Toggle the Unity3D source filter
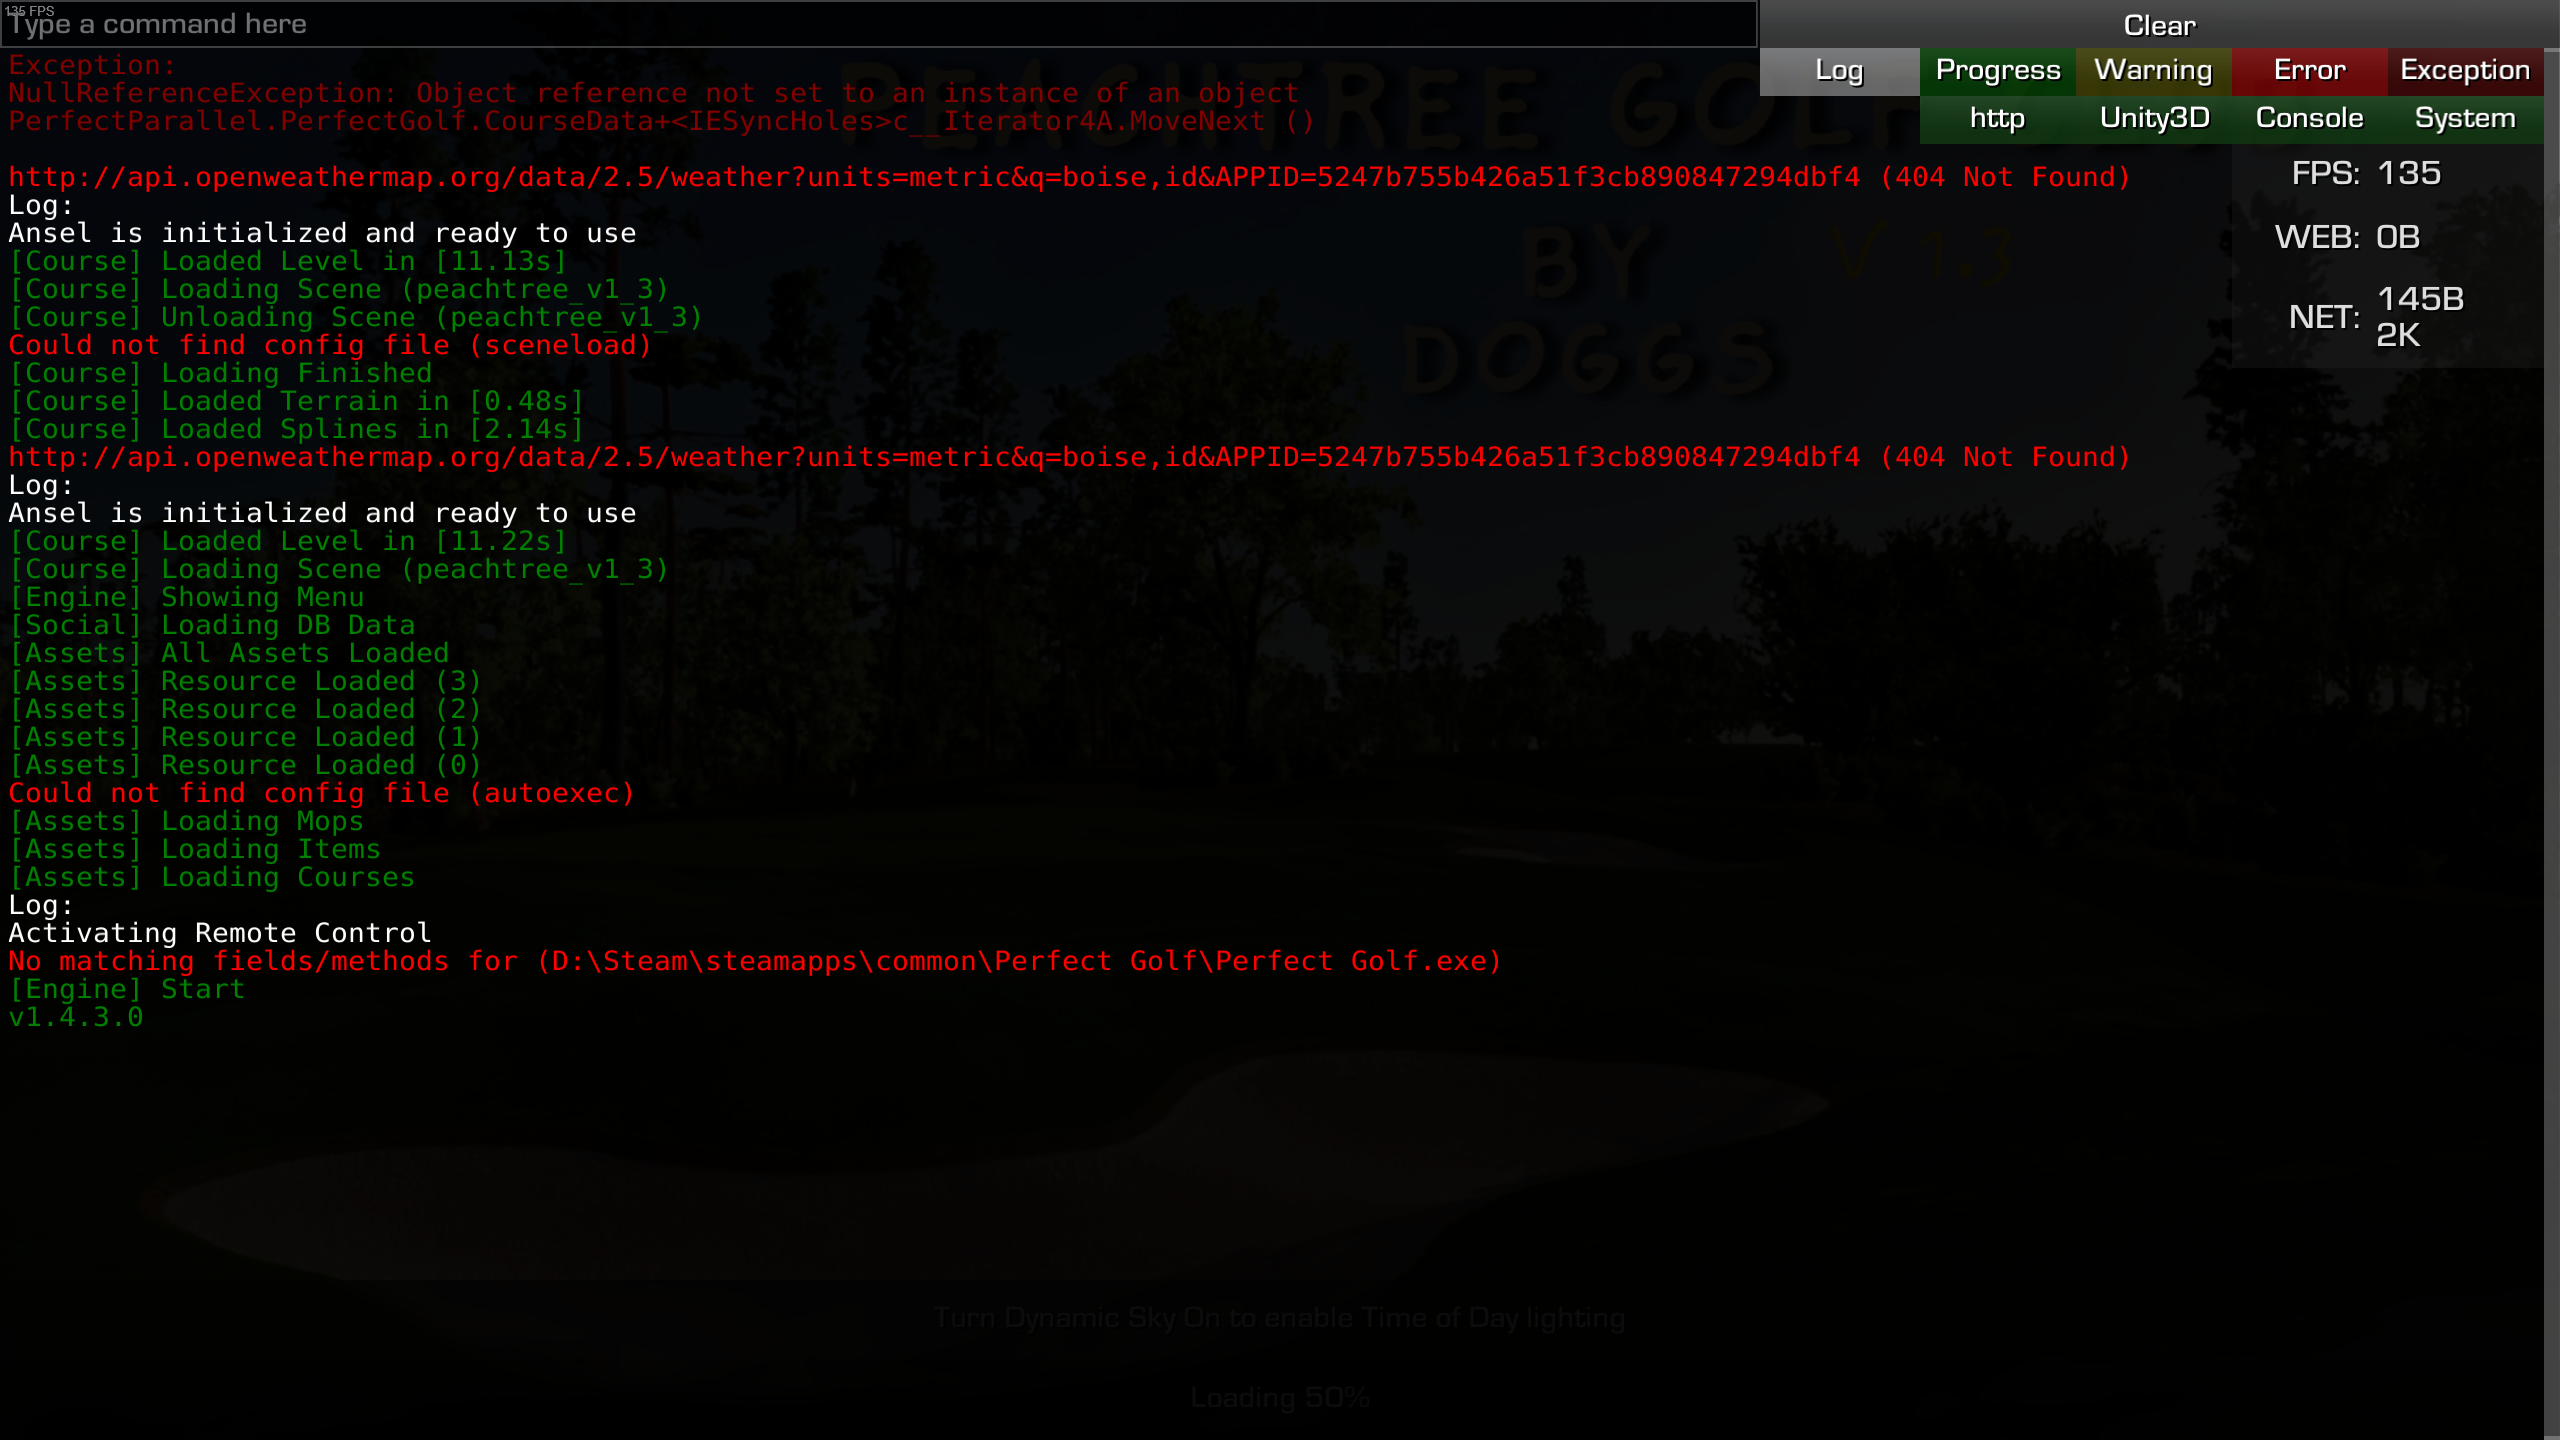 (x=2153, y=119)
